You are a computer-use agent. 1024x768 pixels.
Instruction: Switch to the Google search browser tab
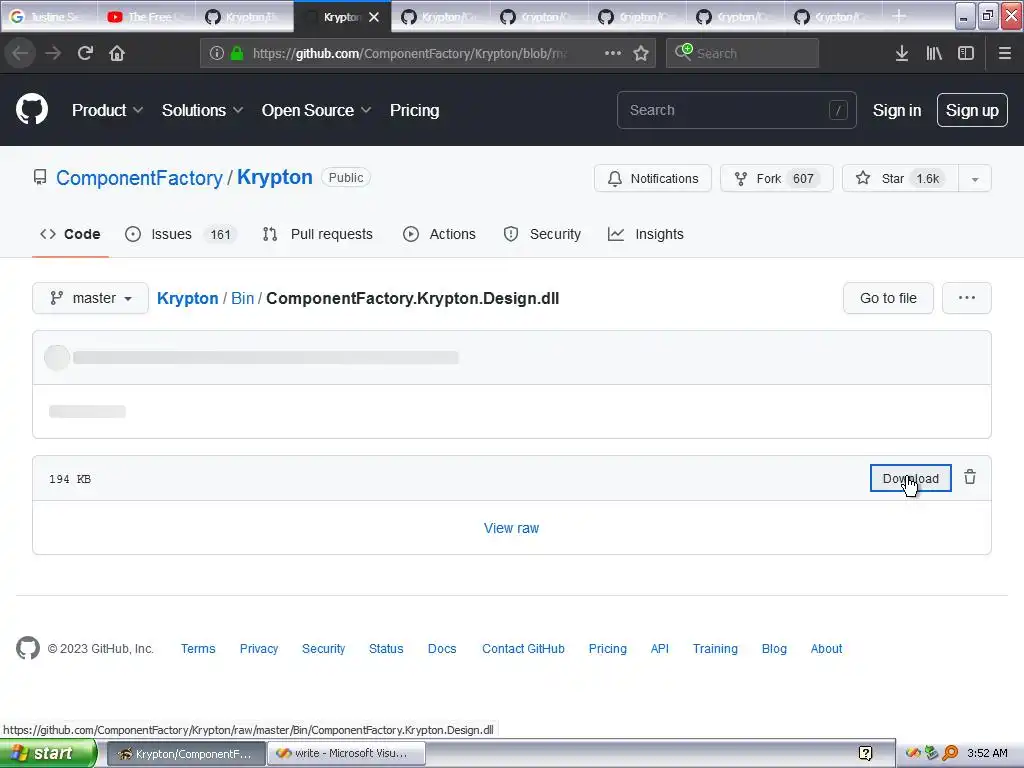[x=50, y=17]
